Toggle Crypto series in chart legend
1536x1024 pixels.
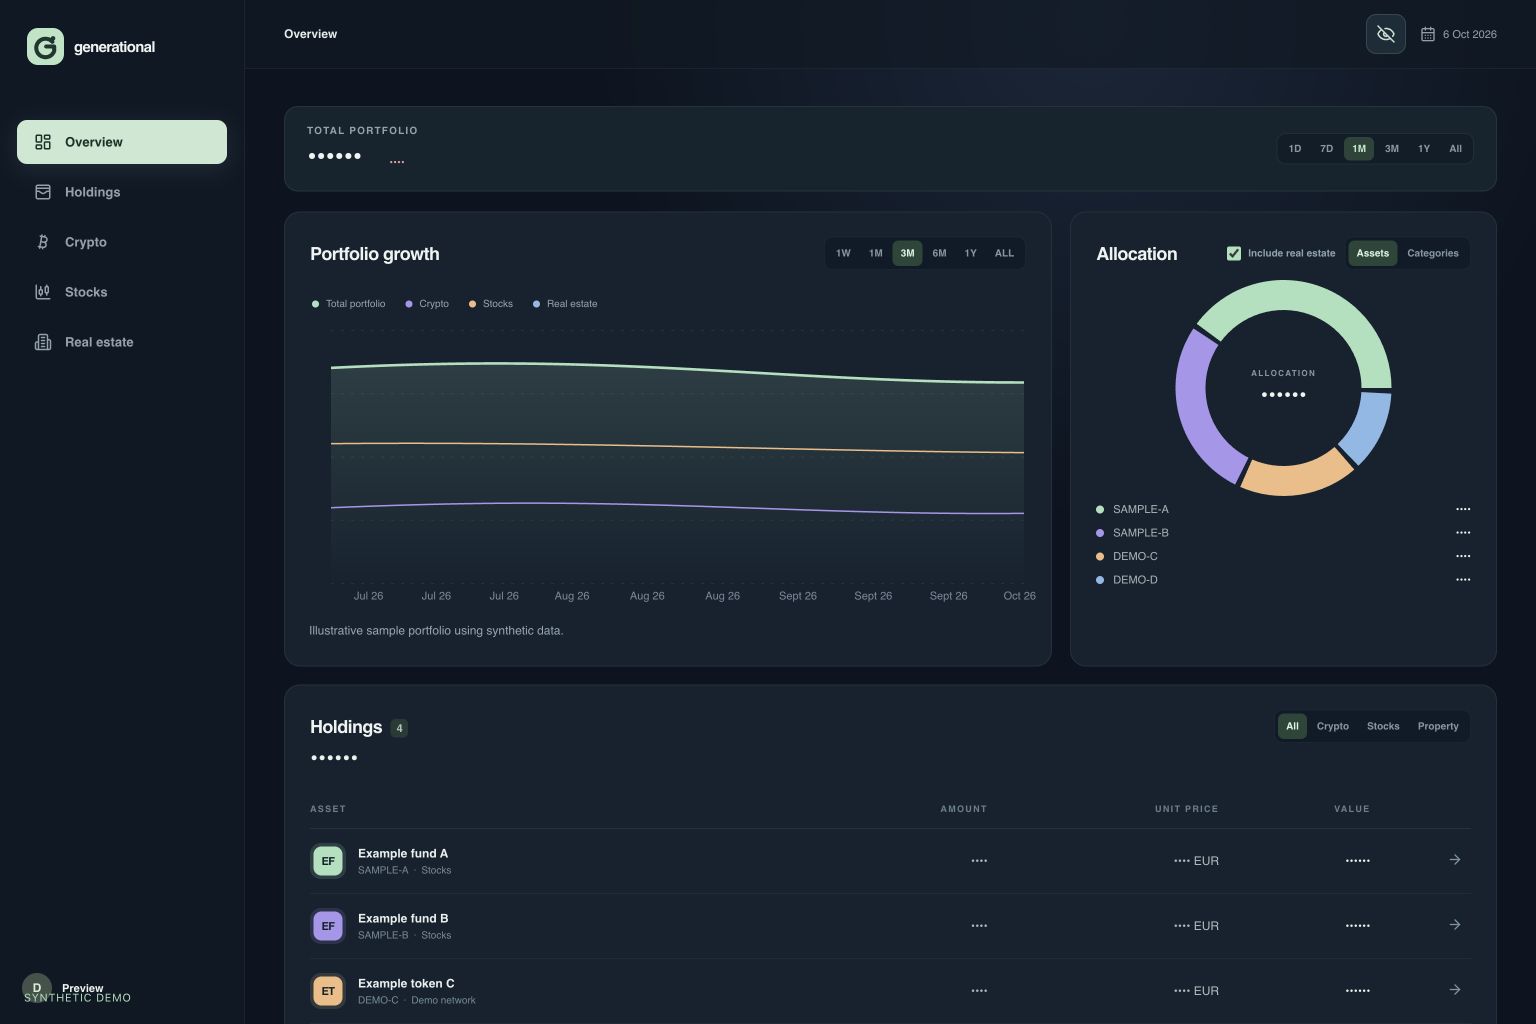(427, 304)
